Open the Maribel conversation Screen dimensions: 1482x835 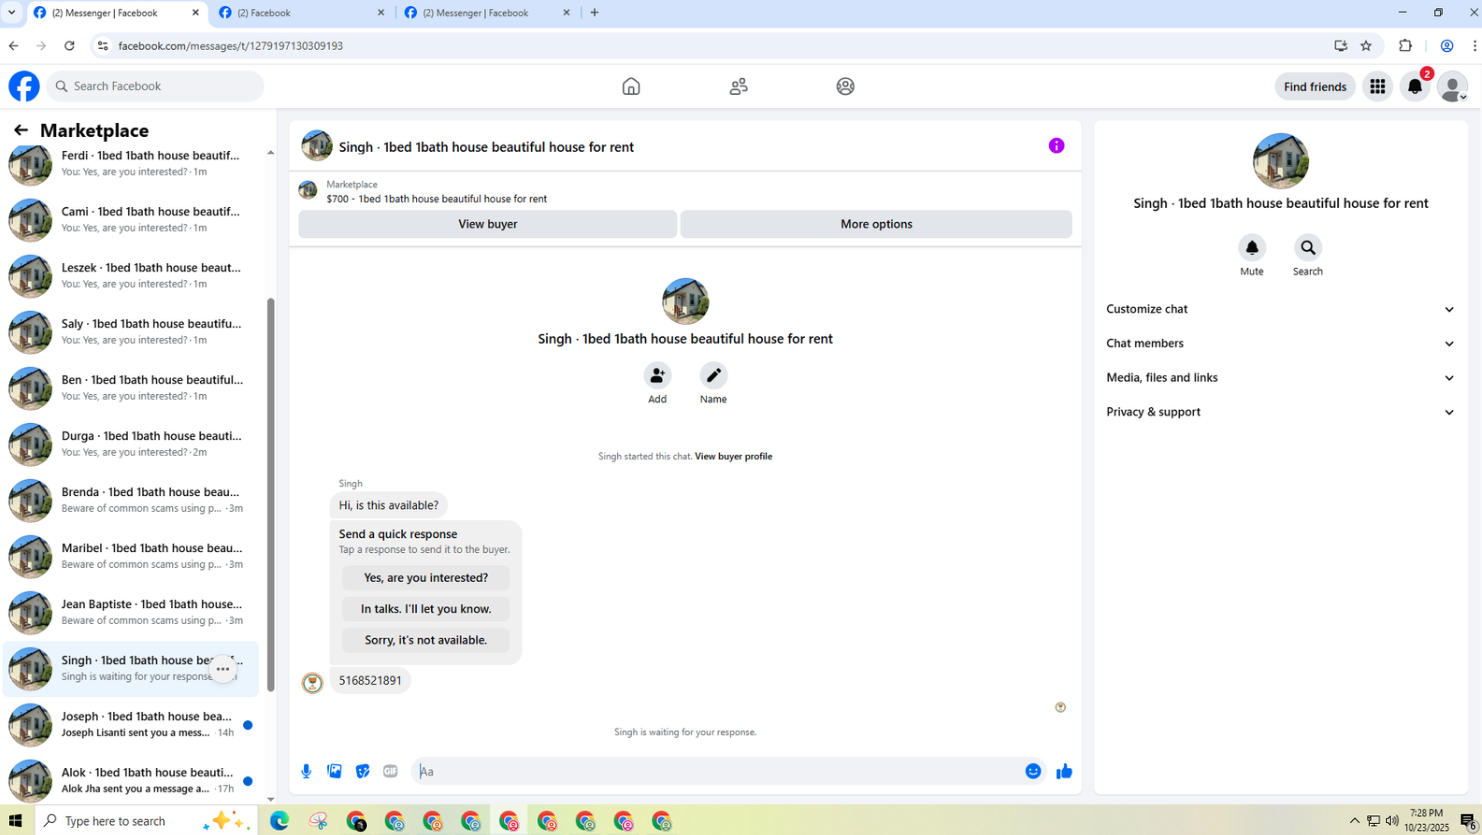coord(130,555)
